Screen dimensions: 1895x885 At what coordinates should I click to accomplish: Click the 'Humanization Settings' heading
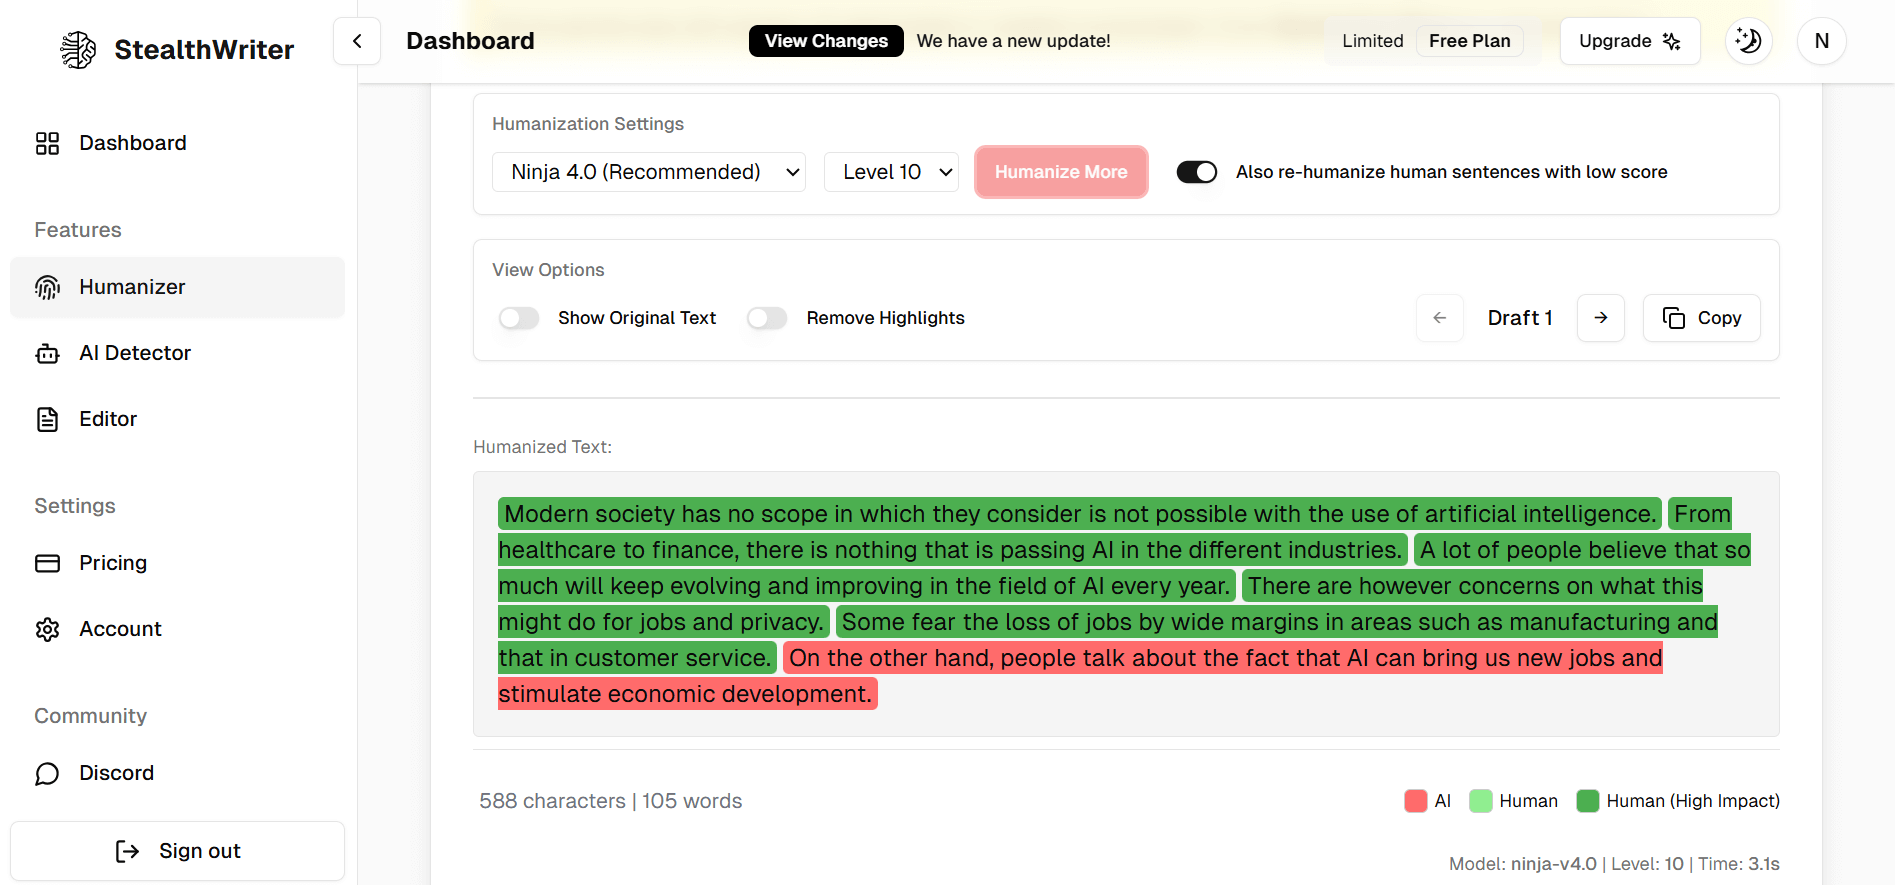[x=588, y=124]
